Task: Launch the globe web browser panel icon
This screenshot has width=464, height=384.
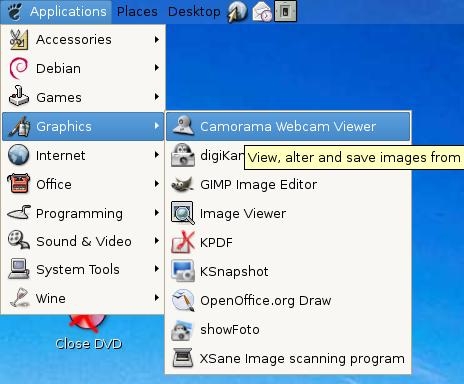Action: tap(237, 12)
